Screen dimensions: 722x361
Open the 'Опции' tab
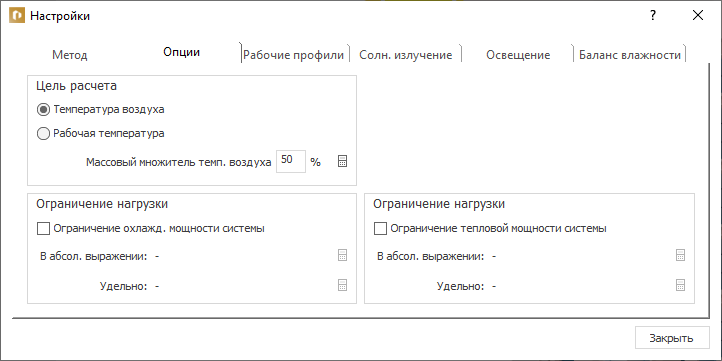point(181,52)
